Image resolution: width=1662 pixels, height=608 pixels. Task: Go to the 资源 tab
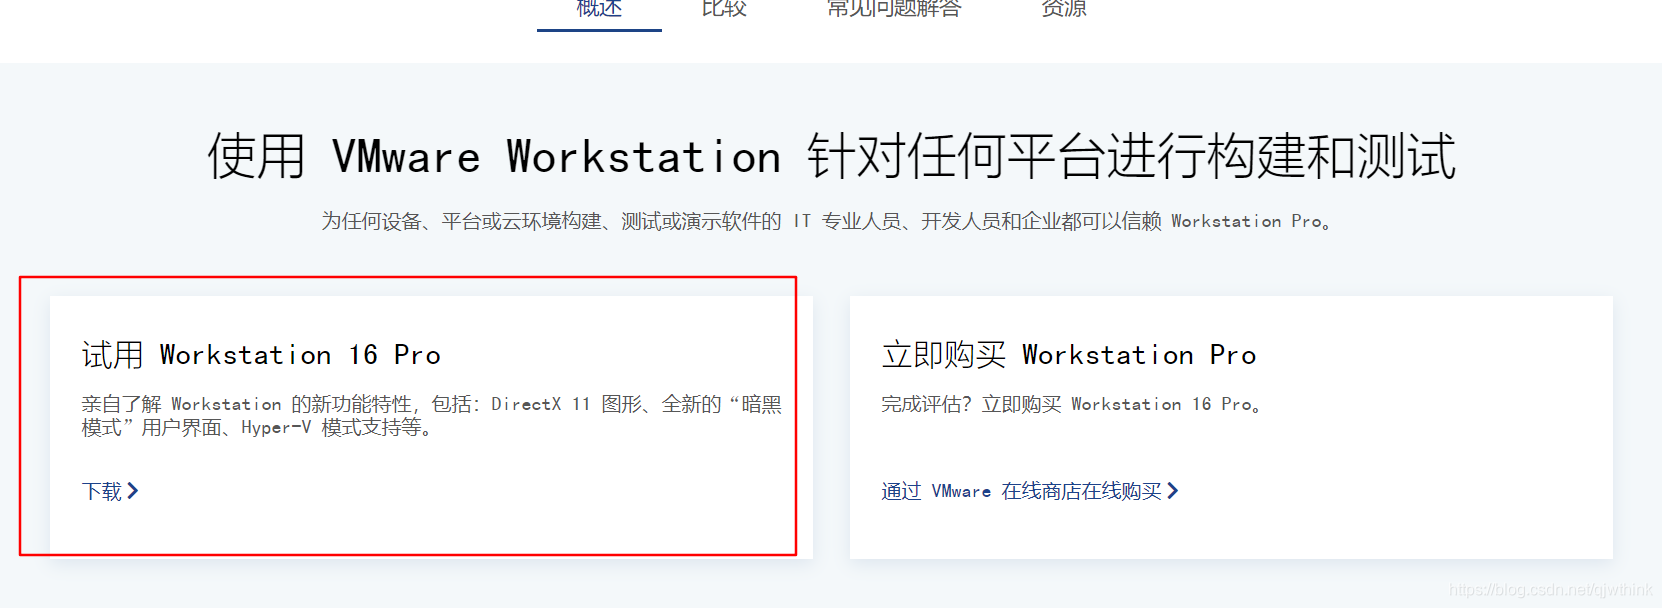[1064, 9]
